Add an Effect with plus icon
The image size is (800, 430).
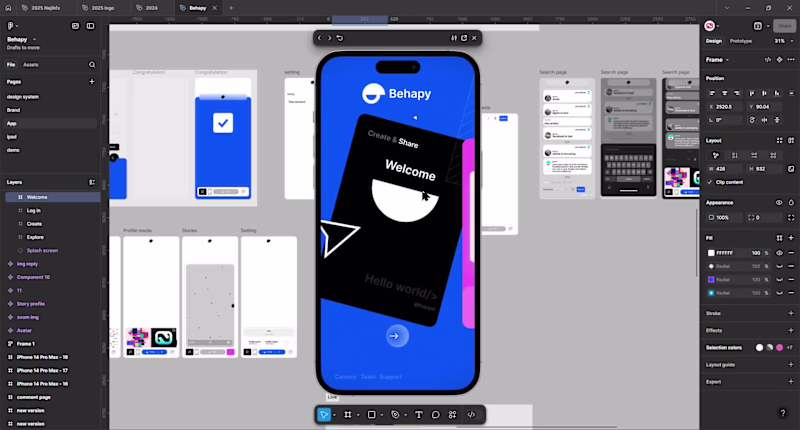[791, 331]
